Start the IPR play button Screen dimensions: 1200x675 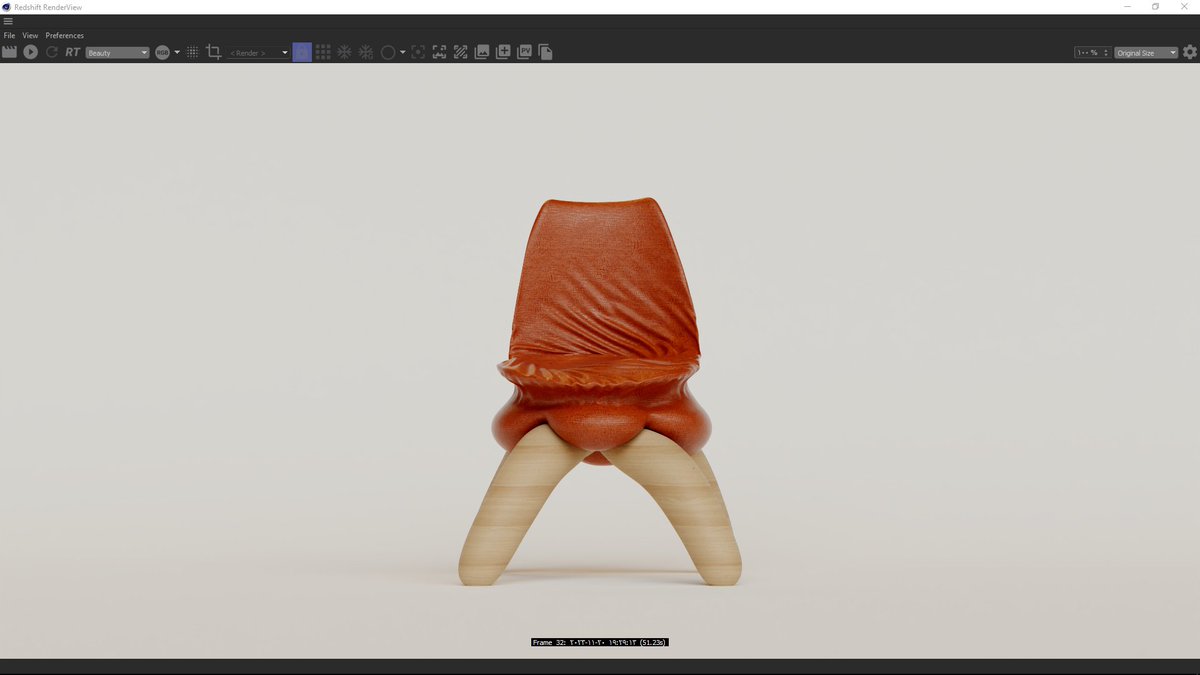(31, 52)
